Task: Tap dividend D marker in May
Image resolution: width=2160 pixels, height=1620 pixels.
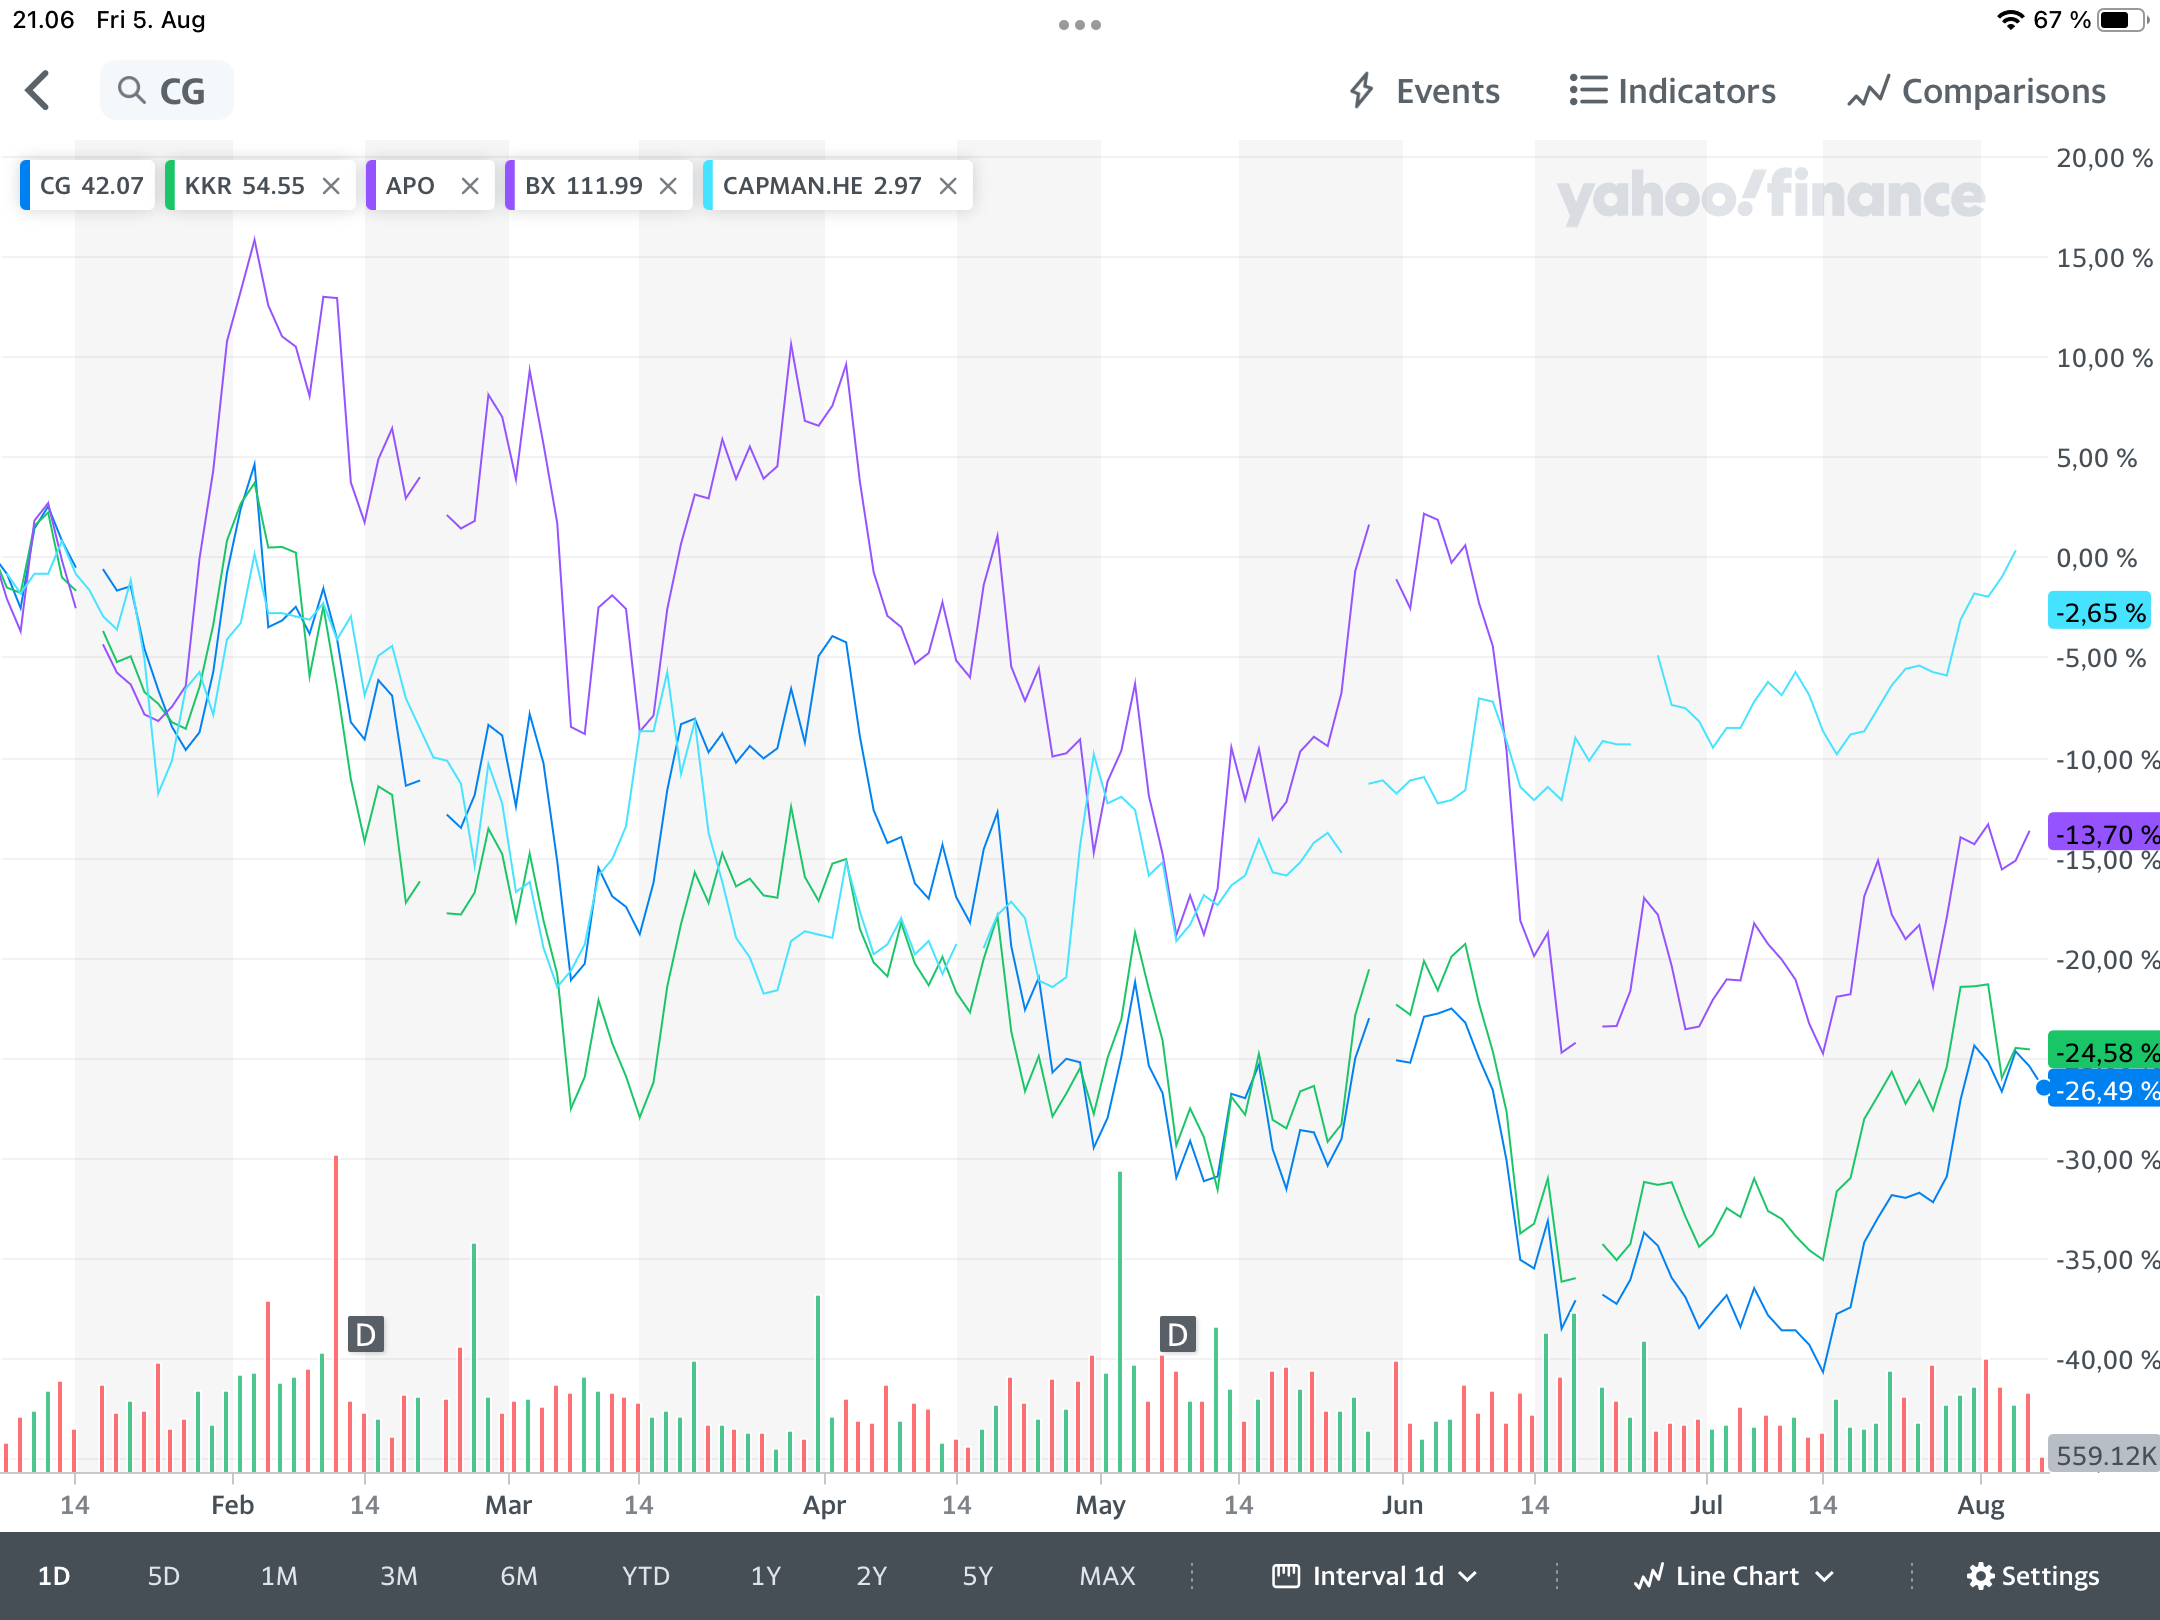Action: 1177,1334
